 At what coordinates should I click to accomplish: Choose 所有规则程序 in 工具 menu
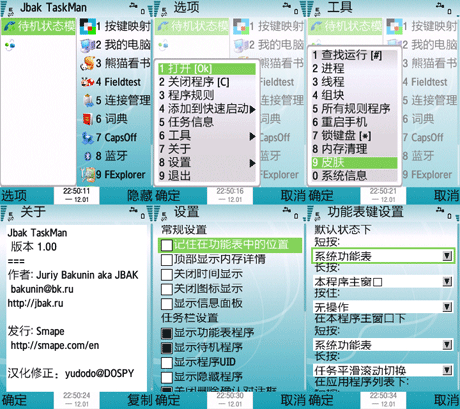(x=354, y=108)
